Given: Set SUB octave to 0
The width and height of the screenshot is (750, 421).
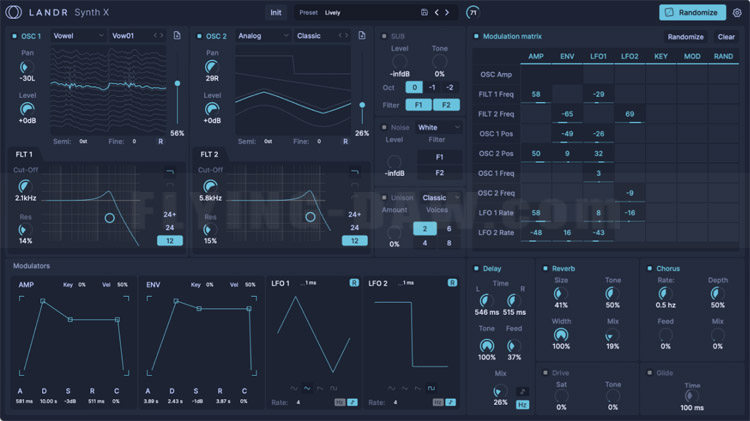Looking at the screenshot, I should (x=414, y=87).
